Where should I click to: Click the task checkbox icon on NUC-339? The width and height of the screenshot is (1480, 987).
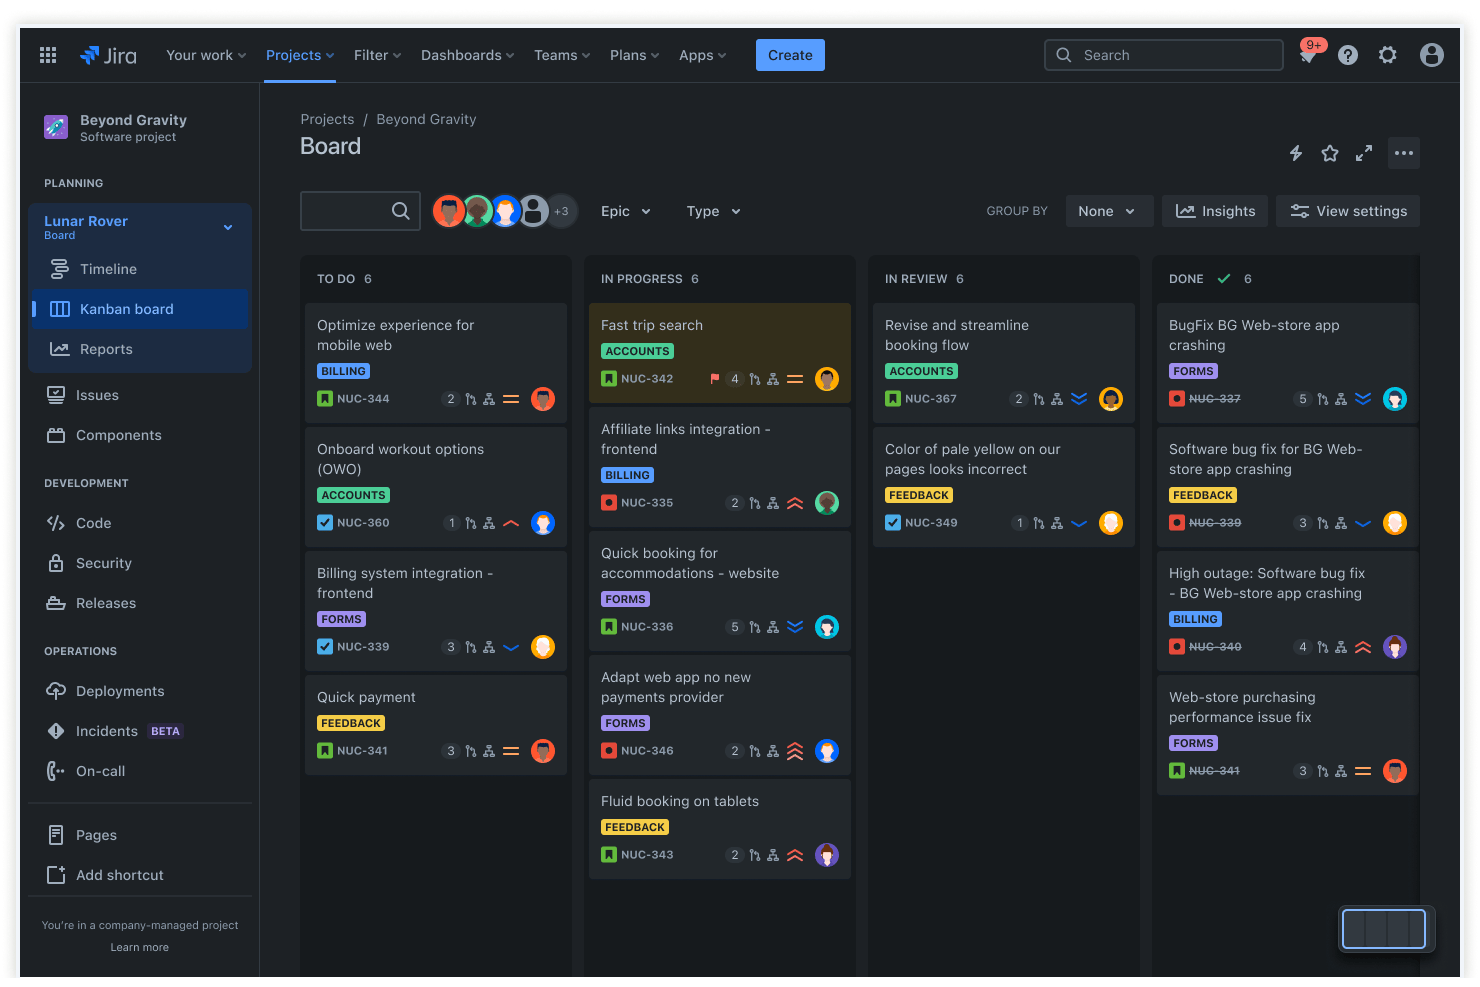[325, 646]
